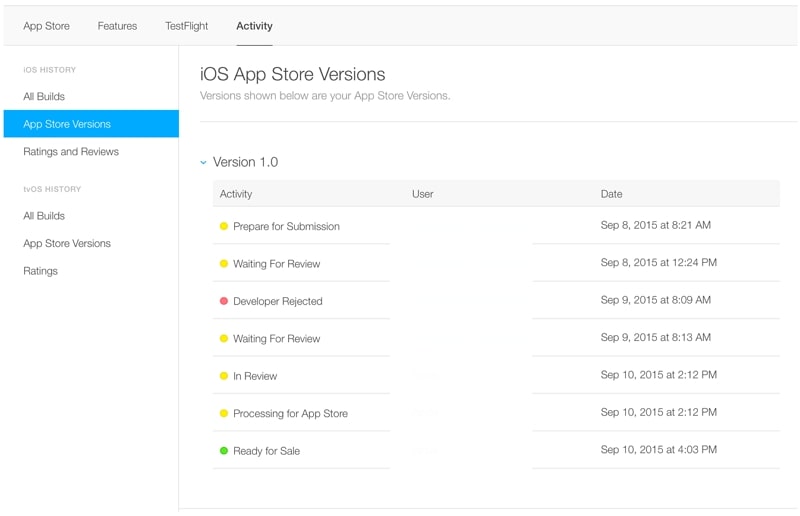Click the iOS HISTORY section label

(49, 70)
